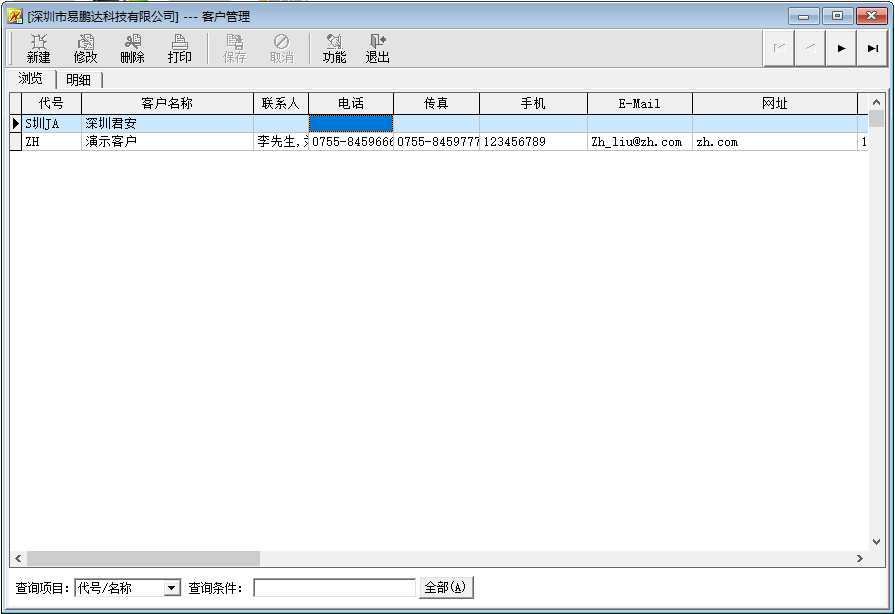The image size is (895, 614).
Task: Click the 新建 (New) toolbar icon
Action: [x=38, y=48]
